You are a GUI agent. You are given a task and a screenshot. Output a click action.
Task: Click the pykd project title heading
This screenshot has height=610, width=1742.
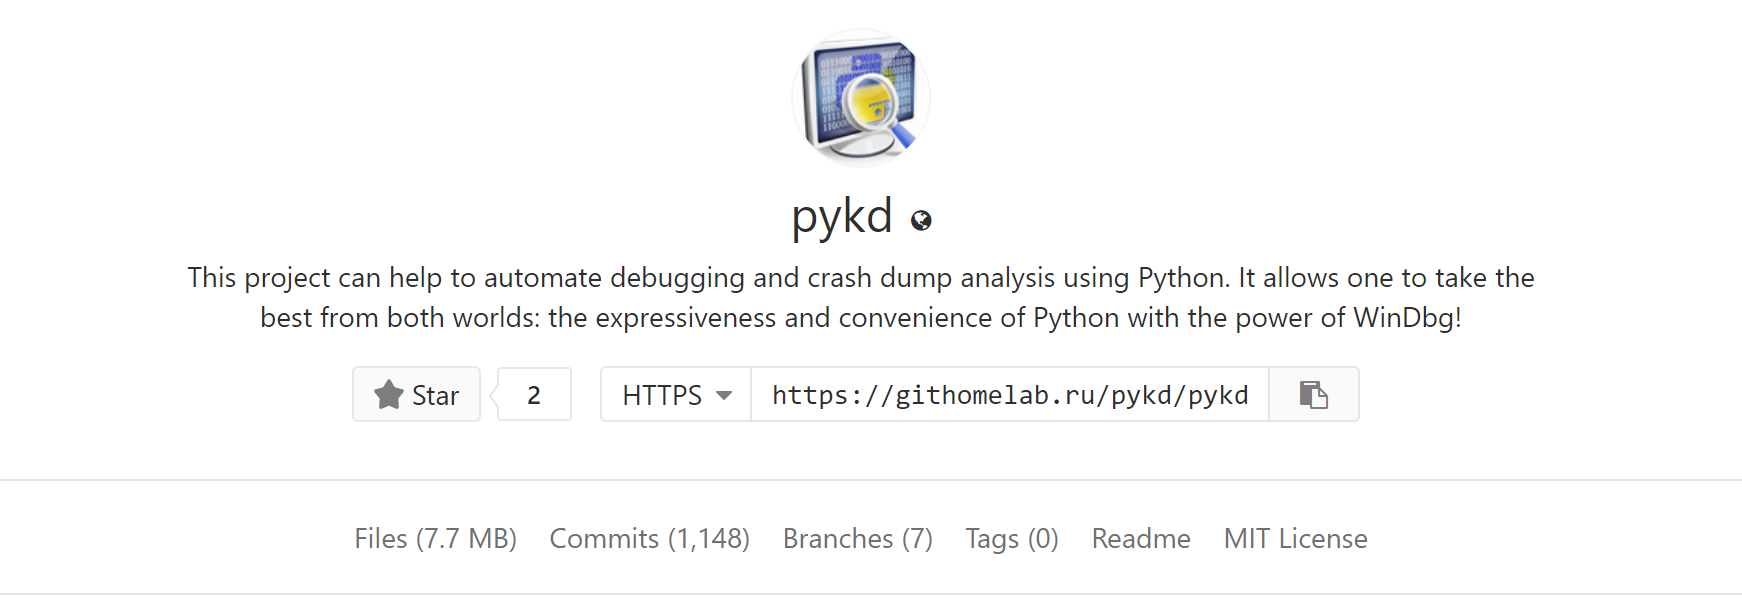[842, 216]
